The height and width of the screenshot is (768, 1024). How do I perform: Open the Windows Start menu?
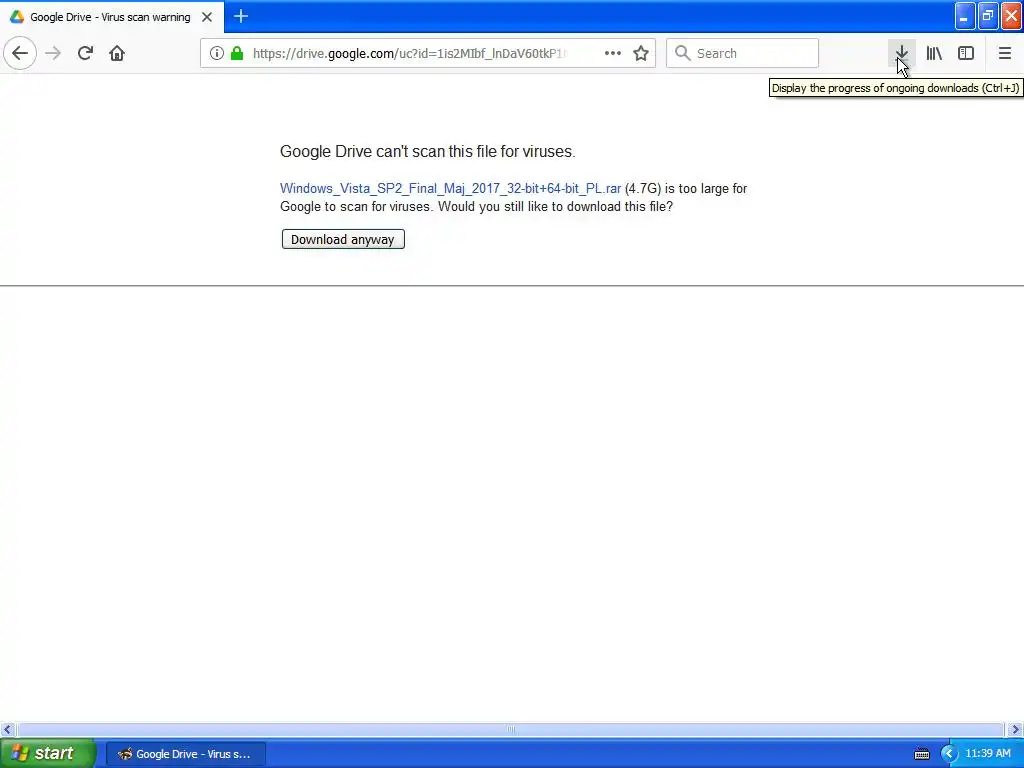48,753
